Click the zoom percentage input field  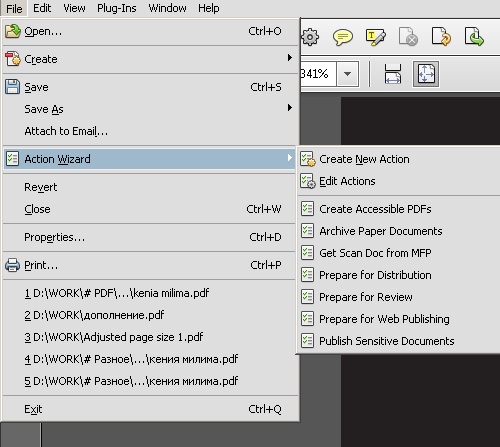pos(318,74)
